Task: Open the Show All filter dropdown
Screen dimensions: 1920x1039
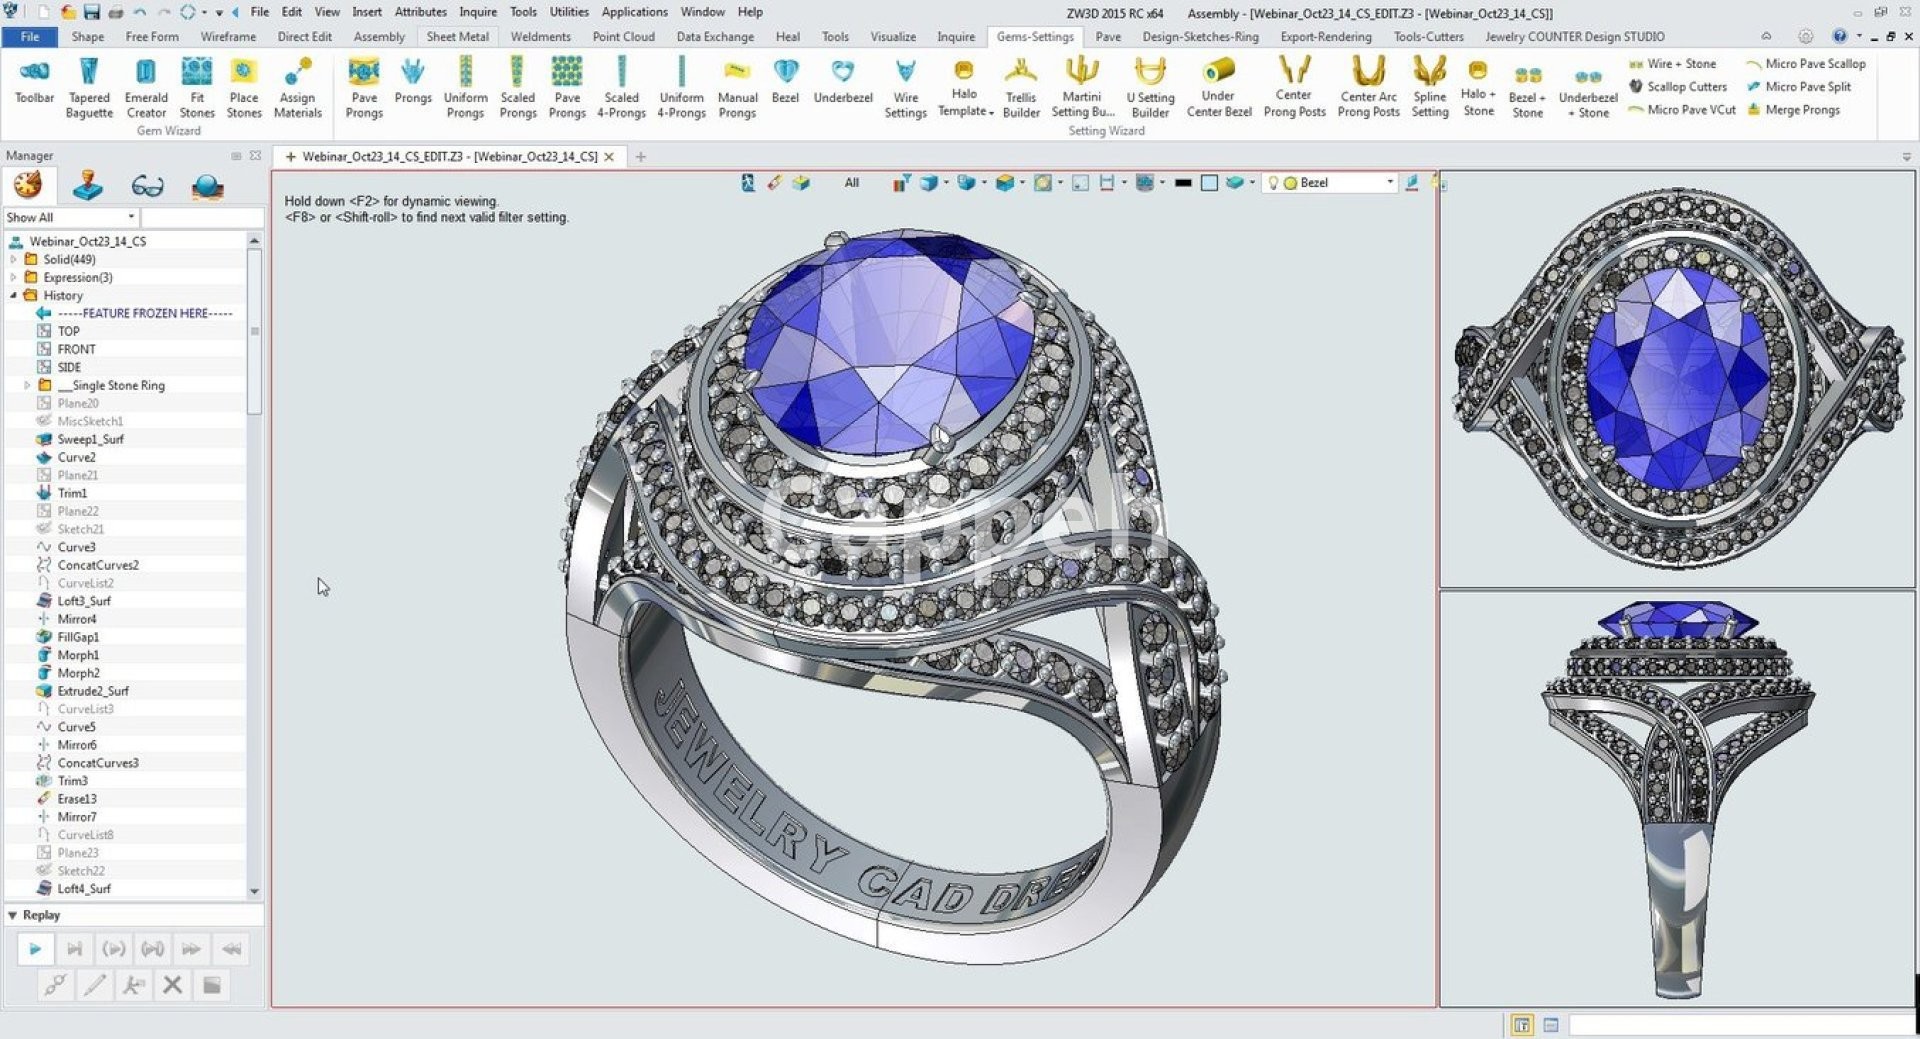Action: [131, 217]
